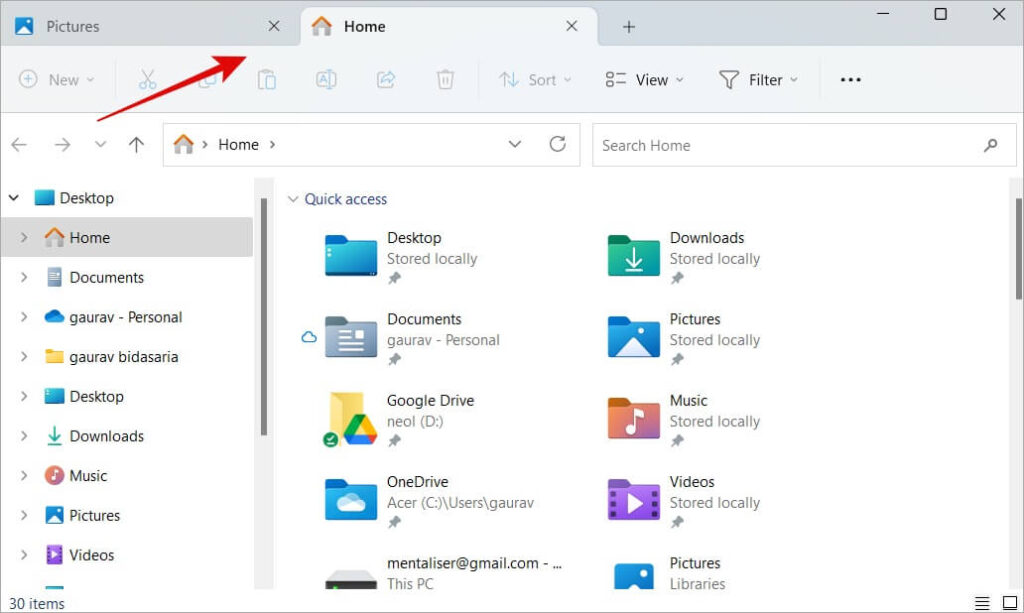Click the search magnifier icon

tap(991, 145)
